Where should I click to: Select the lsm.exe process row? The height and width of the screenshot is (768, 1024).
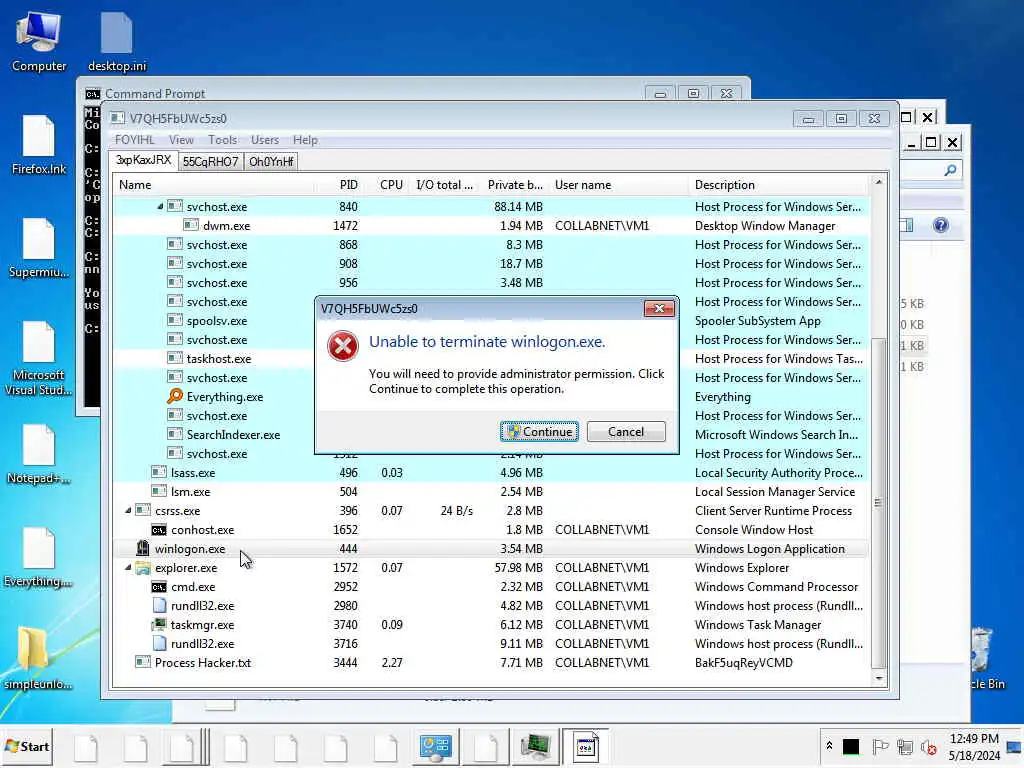[x=491, y=492]
